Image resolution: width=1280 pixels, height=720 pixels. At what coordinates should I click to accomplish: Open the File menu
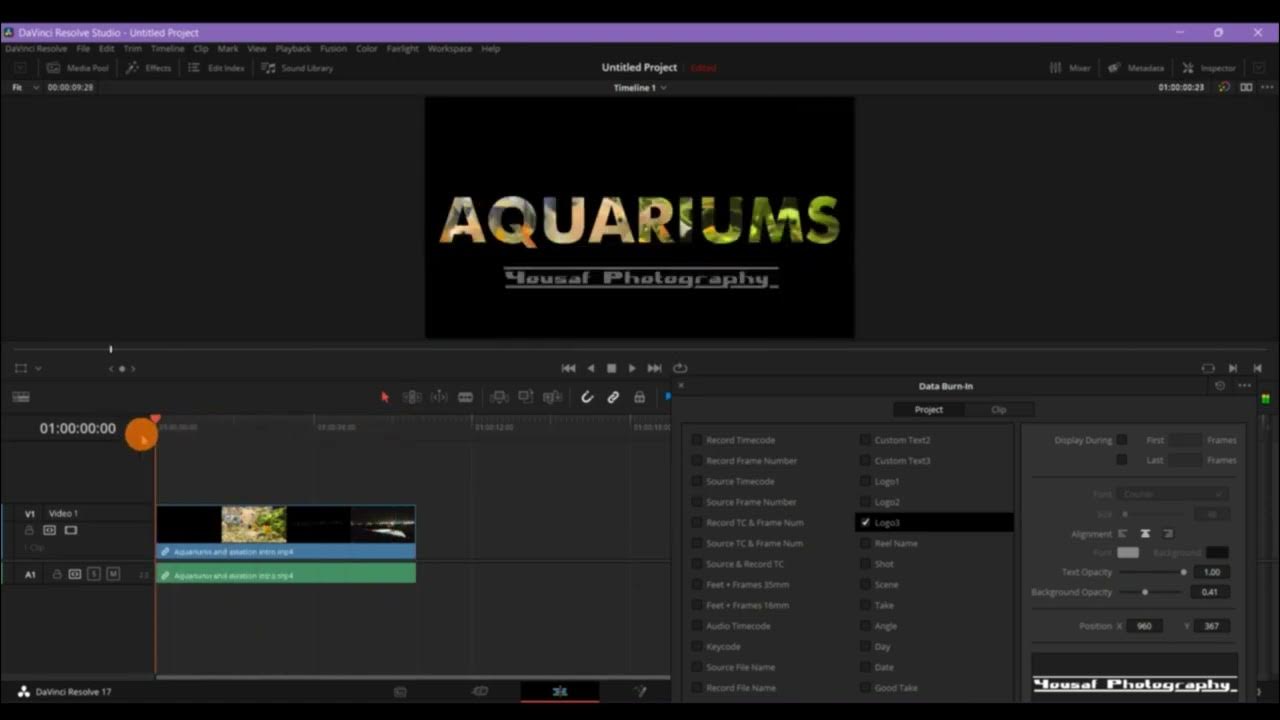(x=83, y=48)
